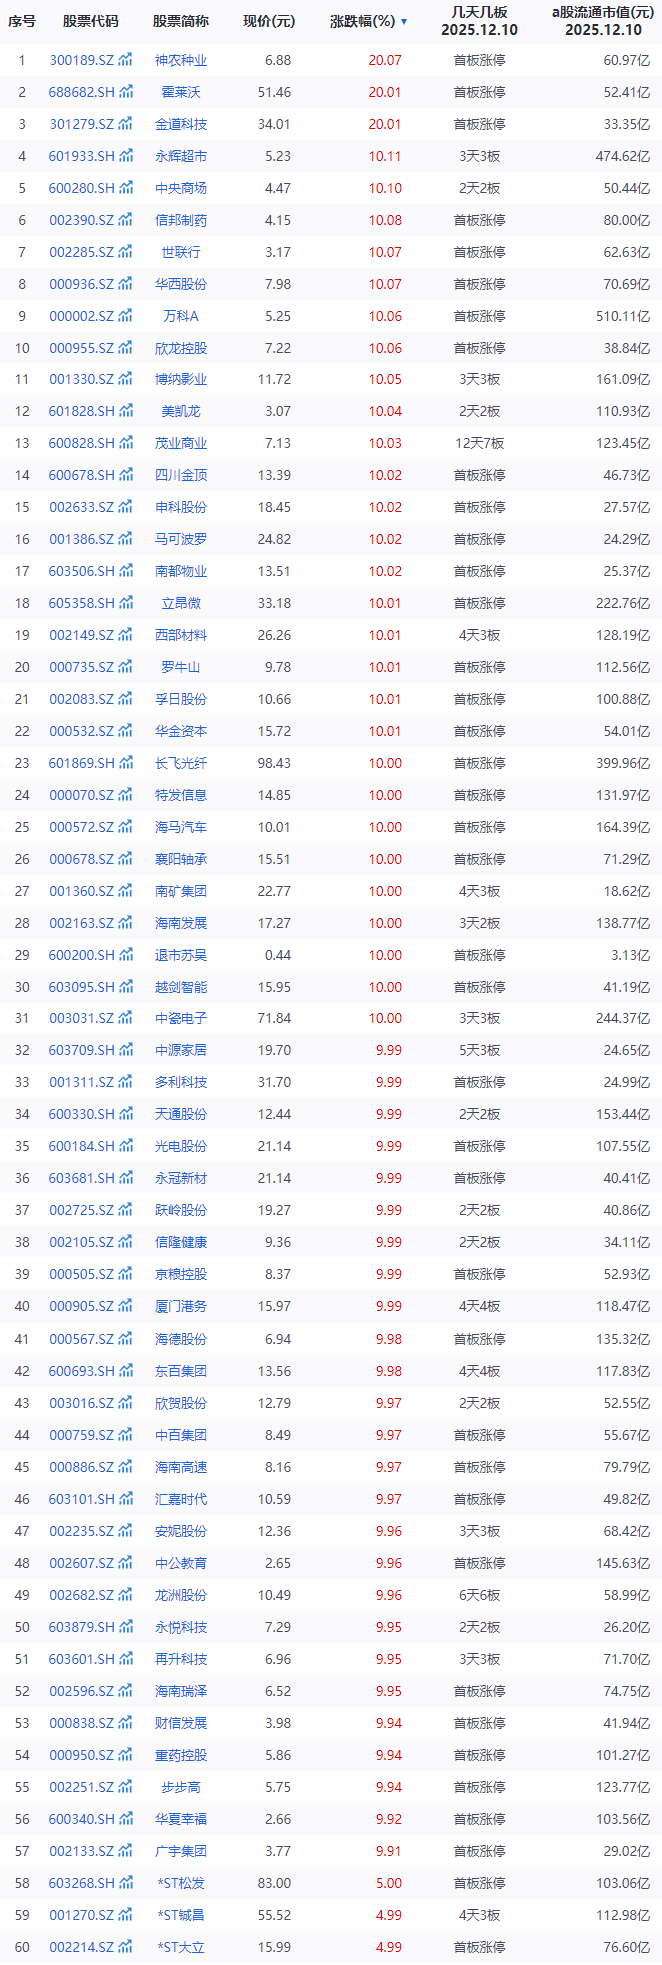
Task: Select the 股票代码 column header
Action: (90, 21)
